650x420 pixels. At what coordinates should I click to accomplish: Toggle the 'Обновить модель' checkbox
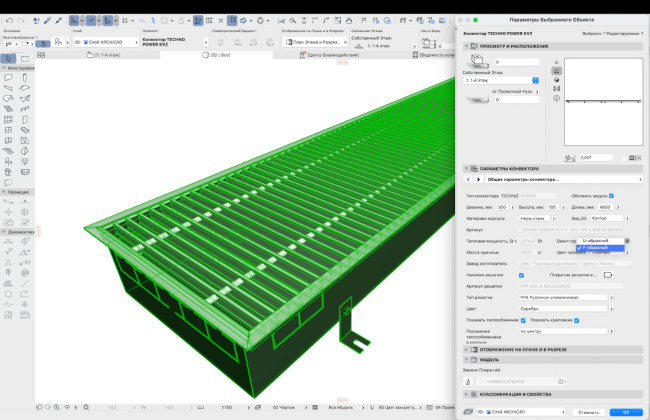tap(611, 196)
